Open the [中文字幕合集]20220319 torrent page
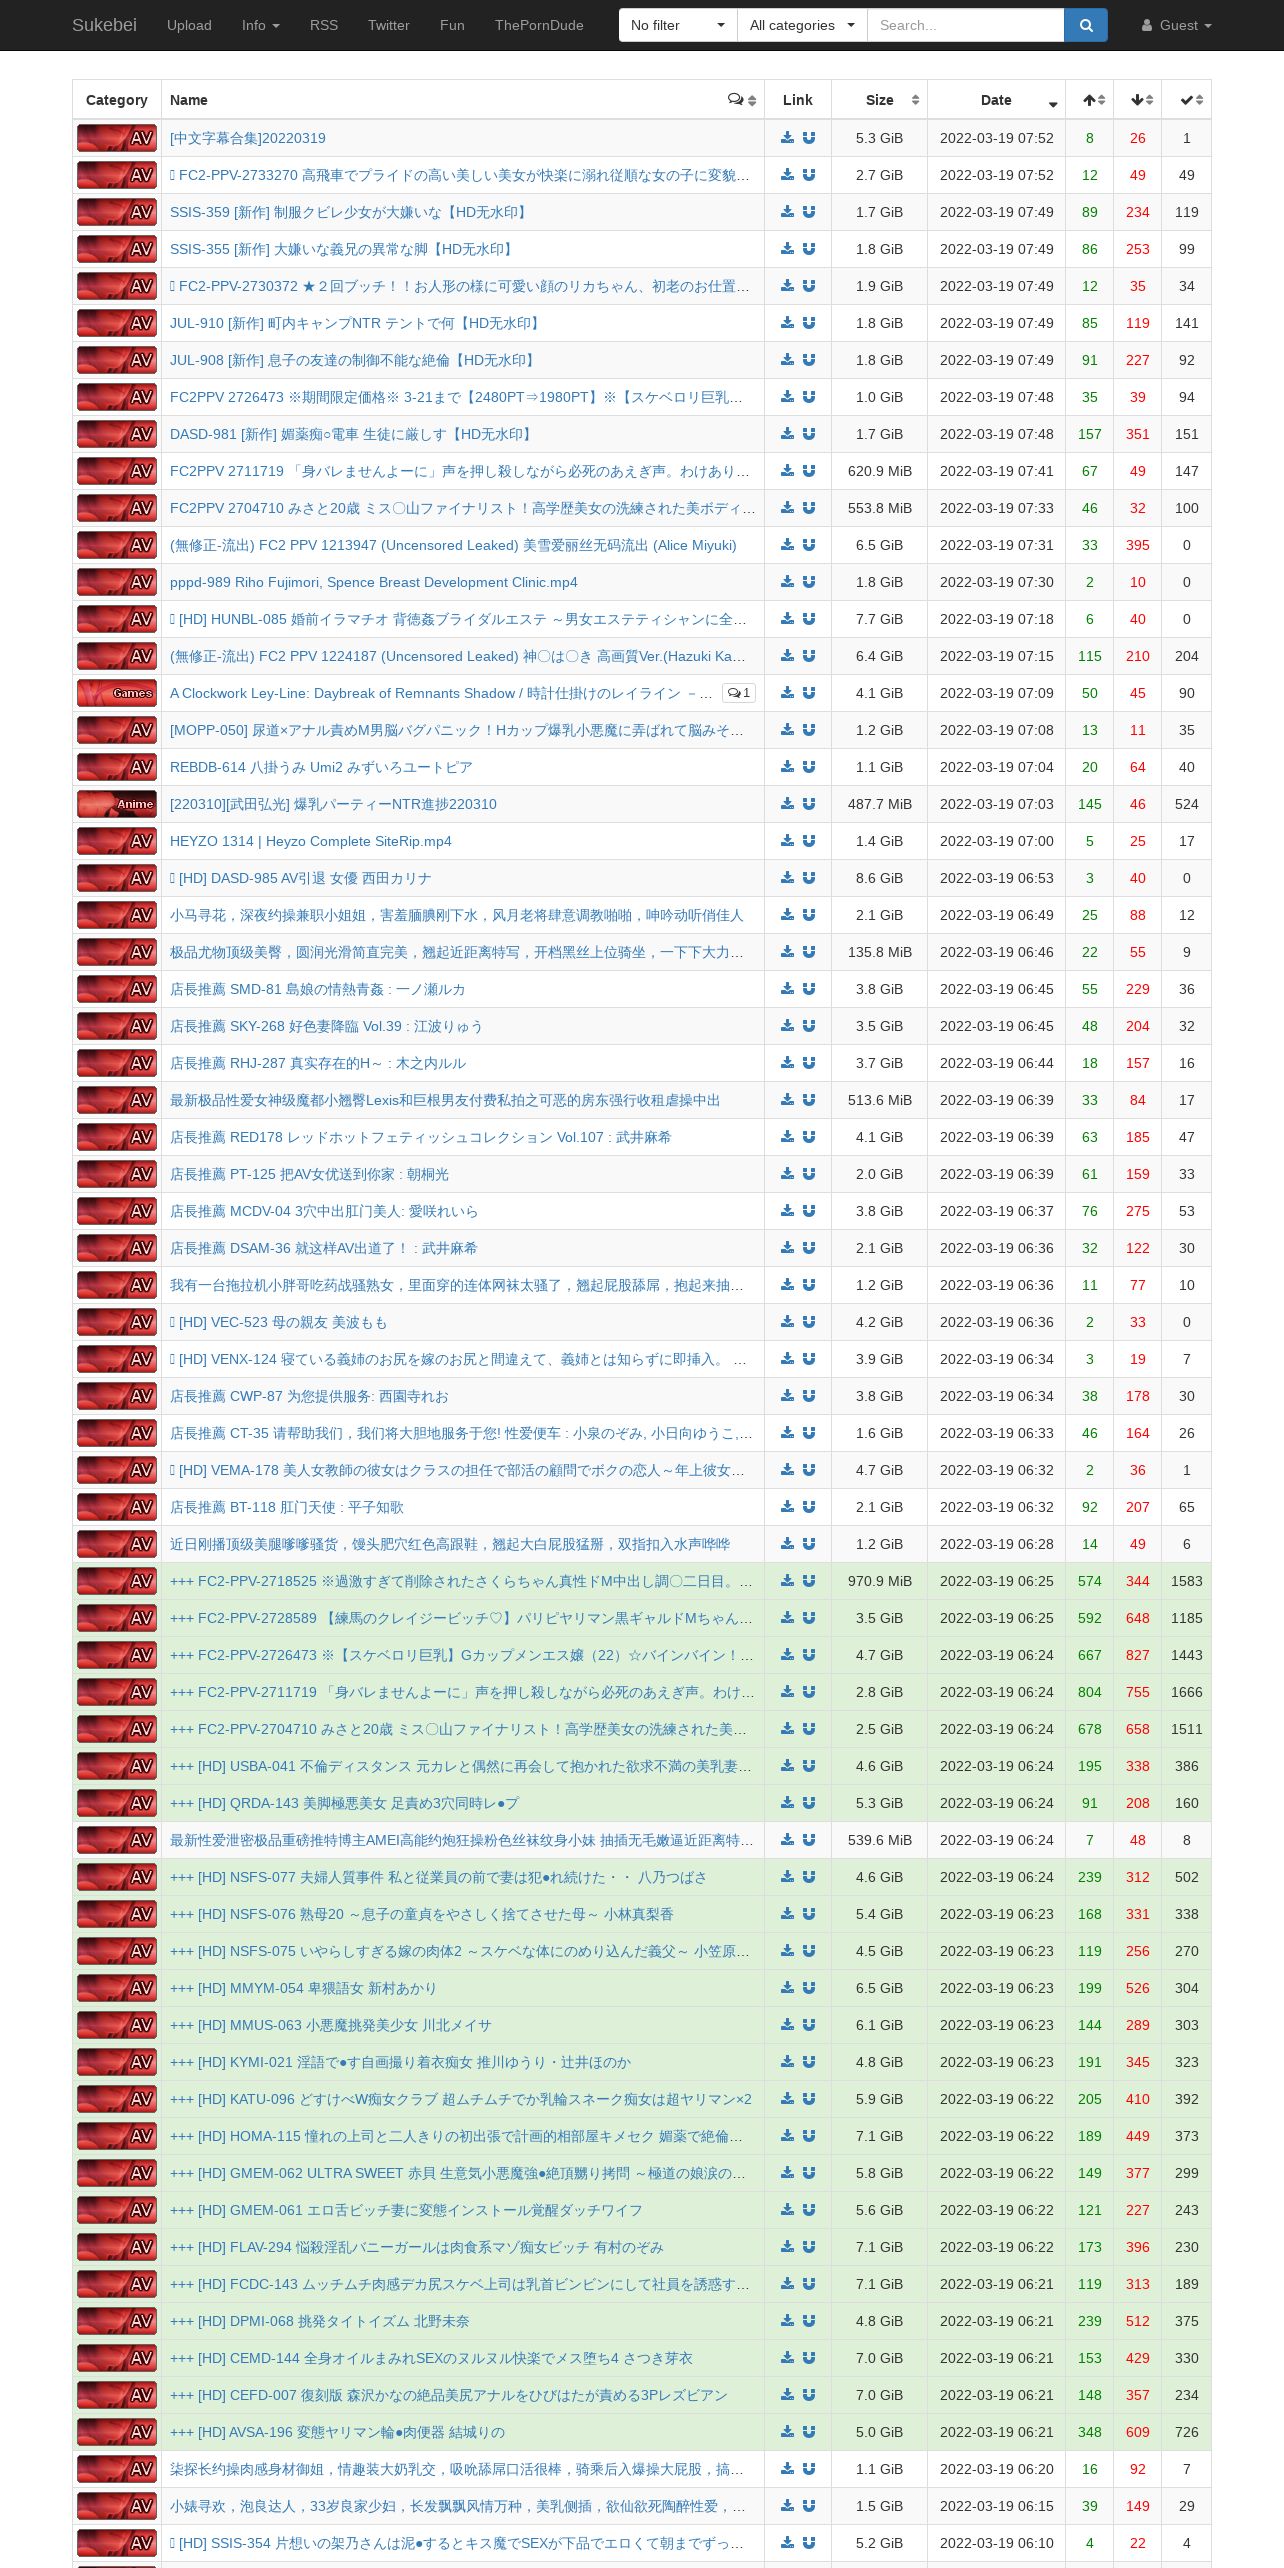This screenshot has height=2568, width=1284. tap(248, 138)
